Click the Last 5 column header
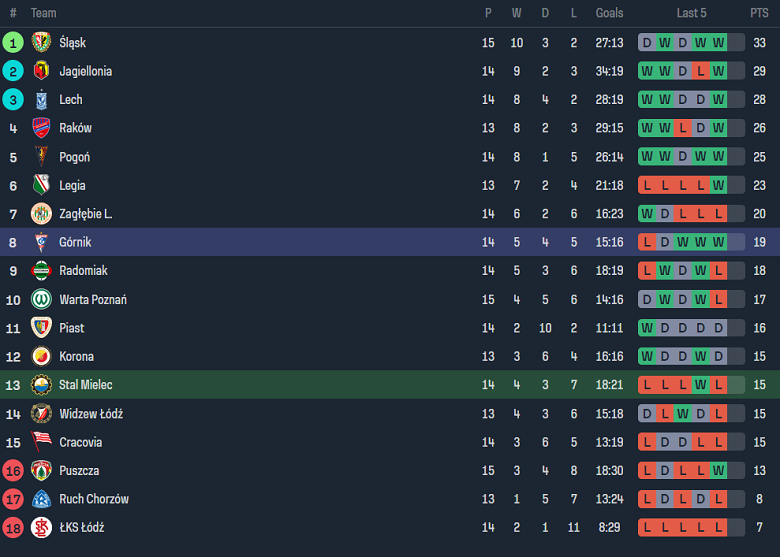Viewport: 780px width, 557px height. point(691,13)
